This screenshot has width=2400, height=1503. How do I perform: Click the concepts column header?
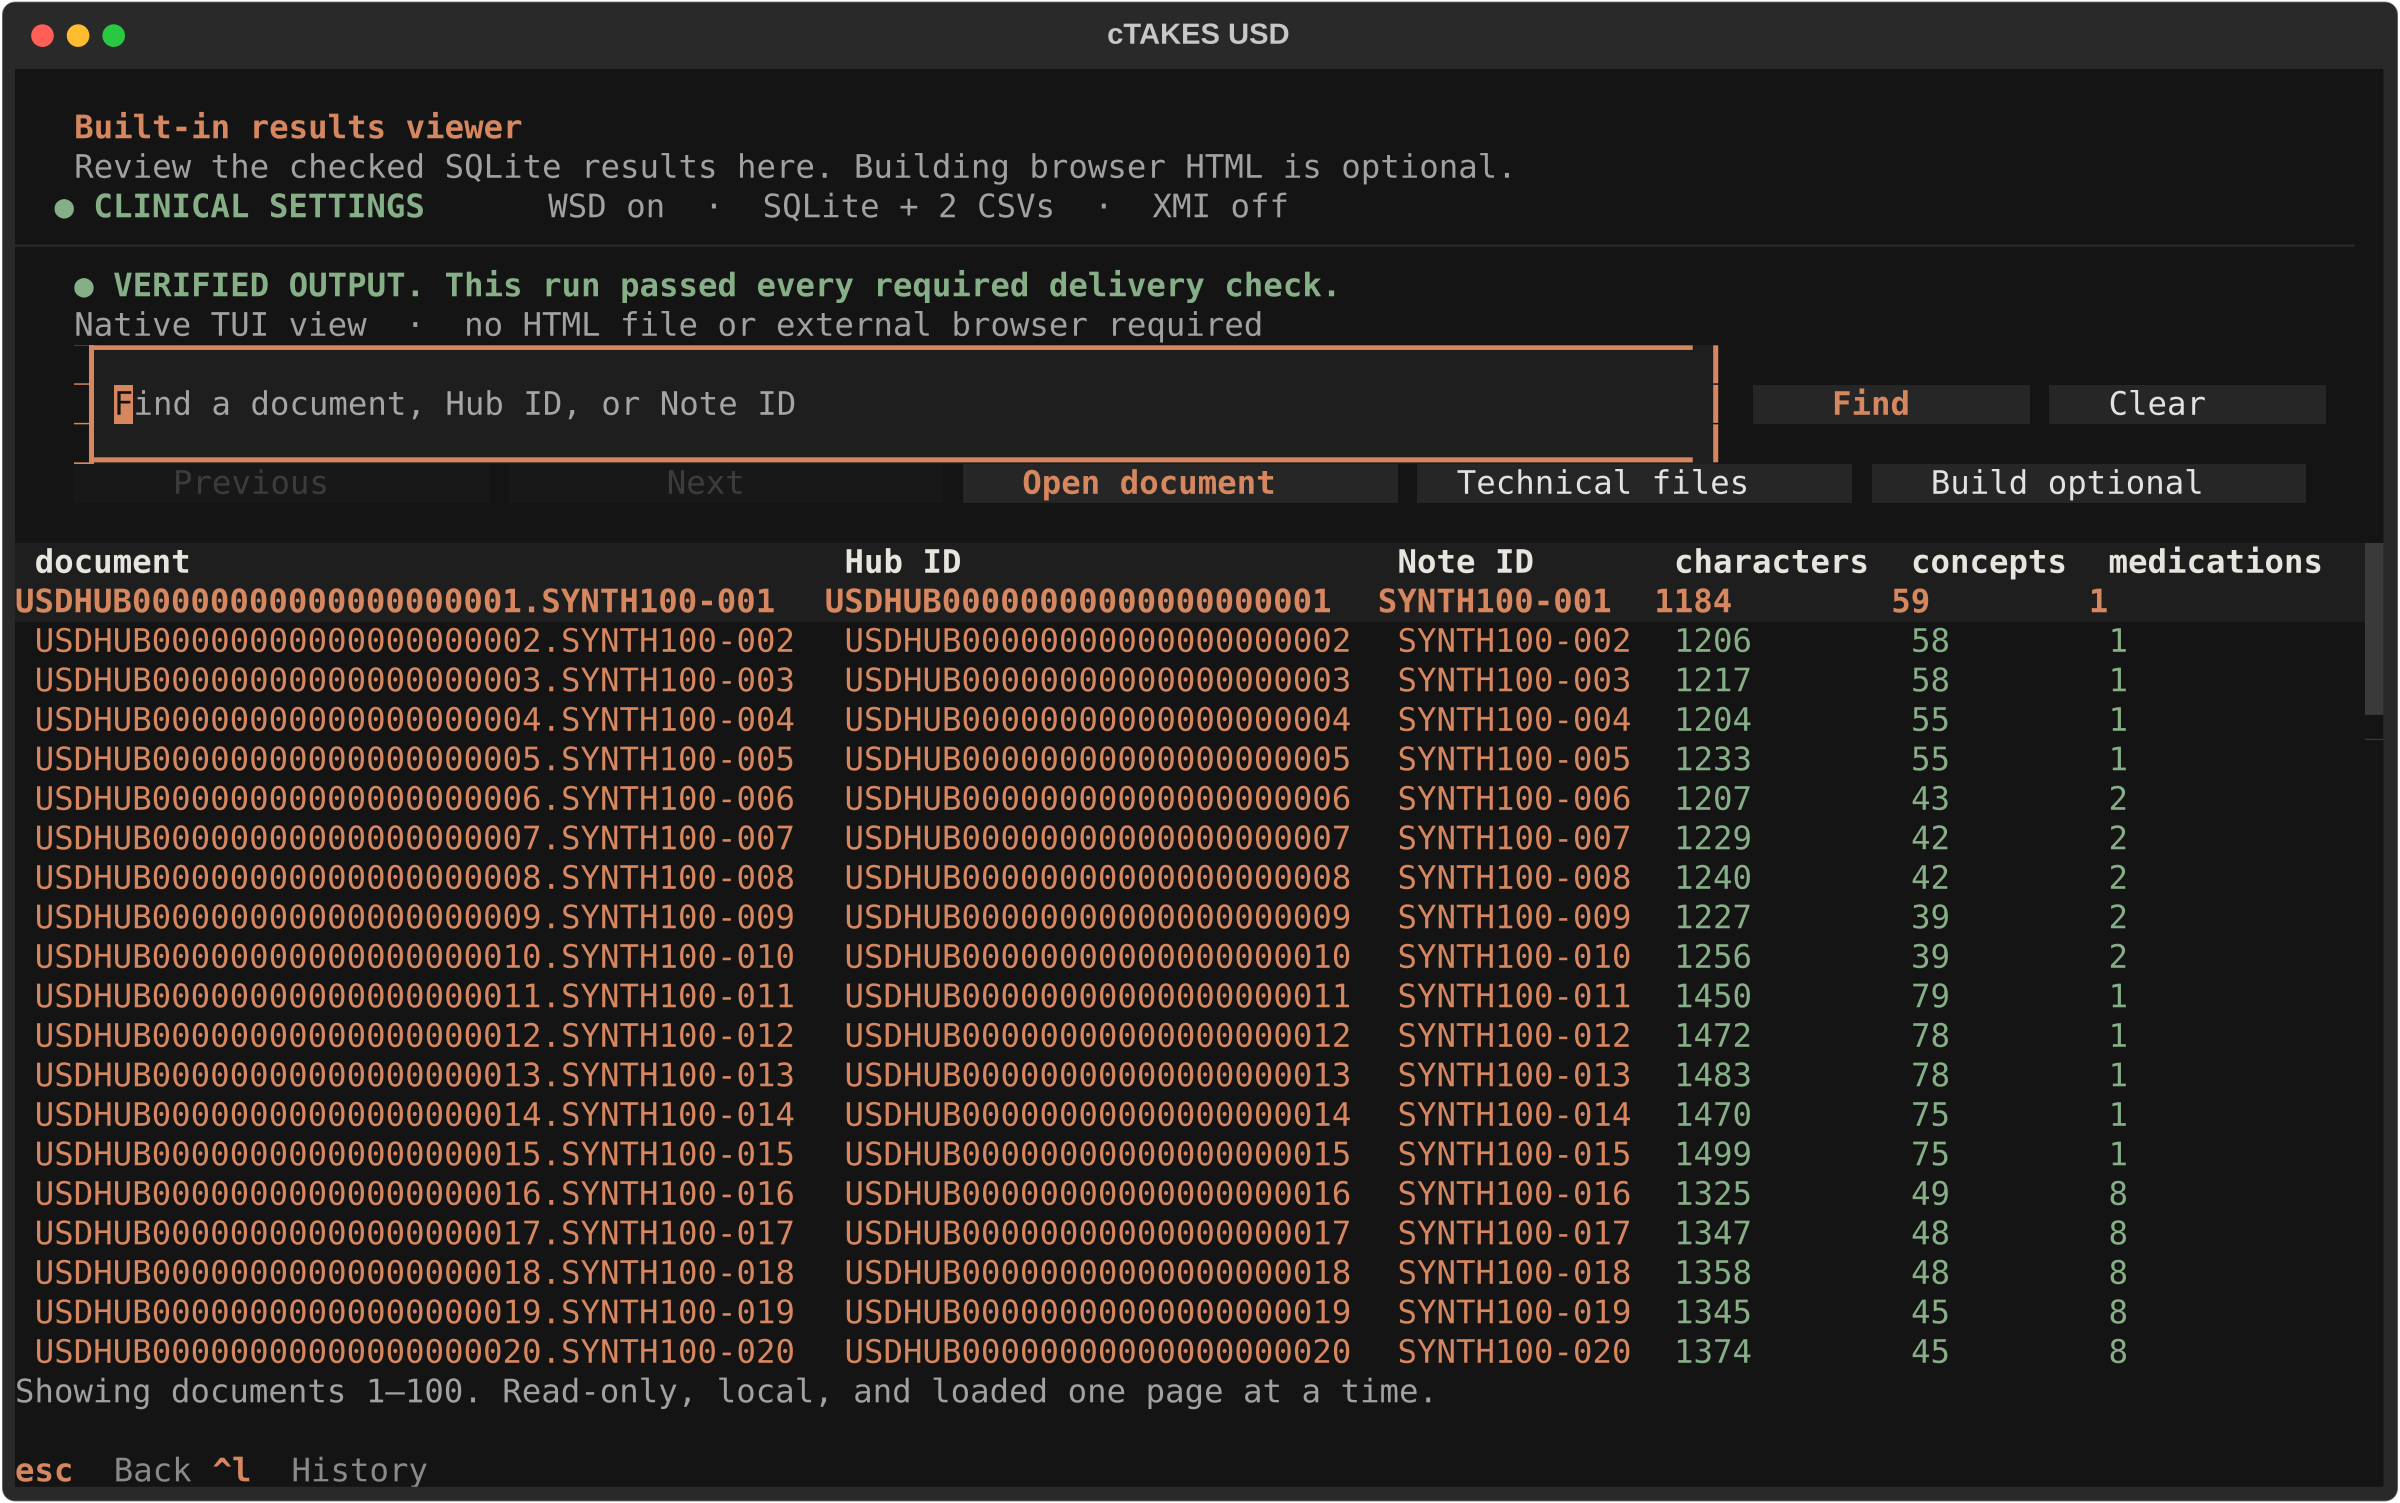click(x=1988, y=562)
